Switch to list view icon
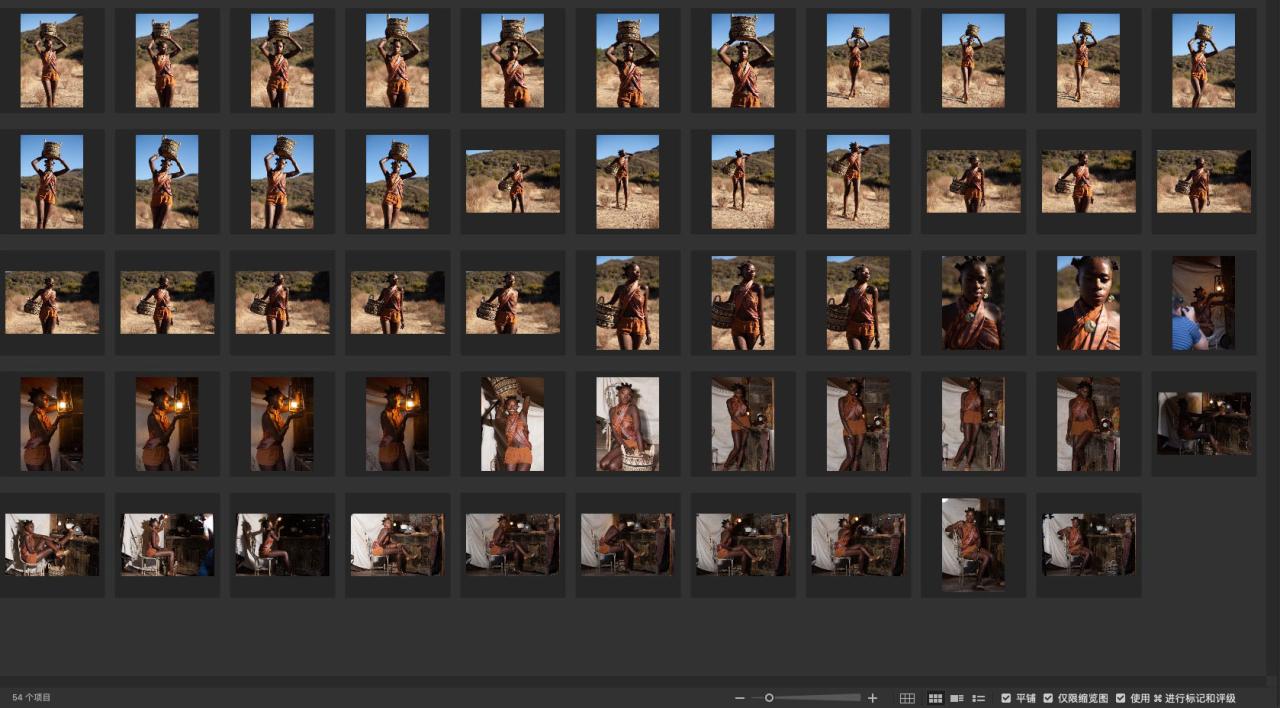The image size is (1280, 708). click(x=979, y=698)
